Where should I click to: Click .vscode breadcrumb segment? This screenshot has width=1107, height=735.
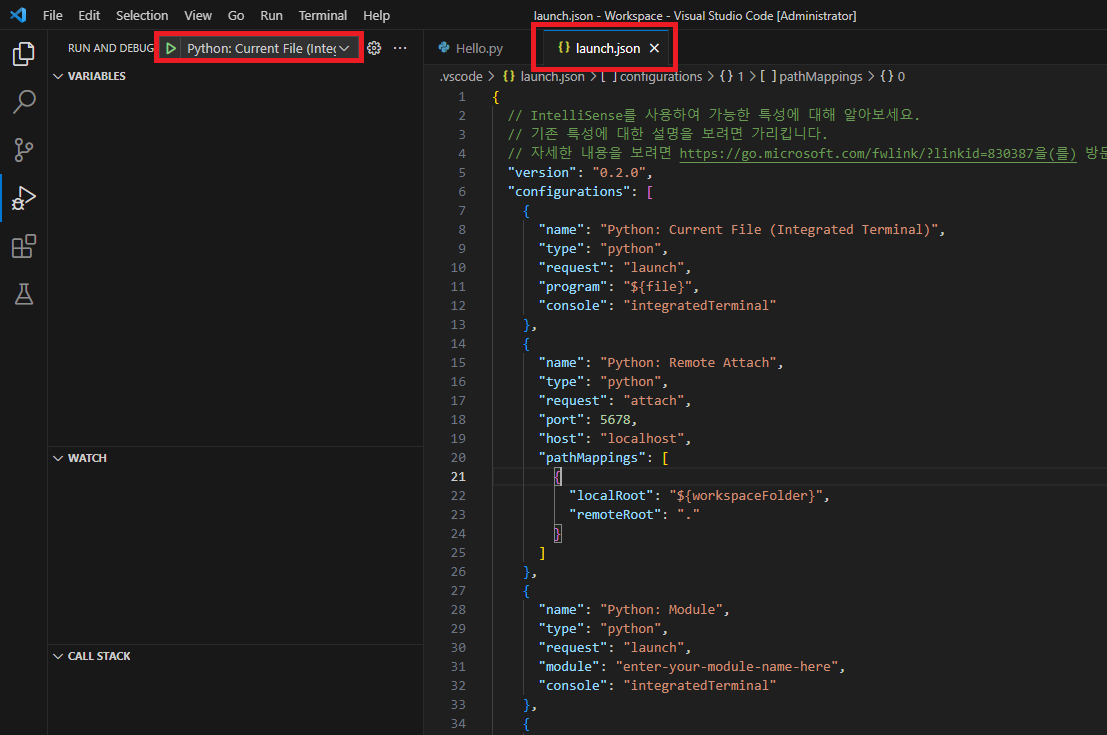pos(462,76)
